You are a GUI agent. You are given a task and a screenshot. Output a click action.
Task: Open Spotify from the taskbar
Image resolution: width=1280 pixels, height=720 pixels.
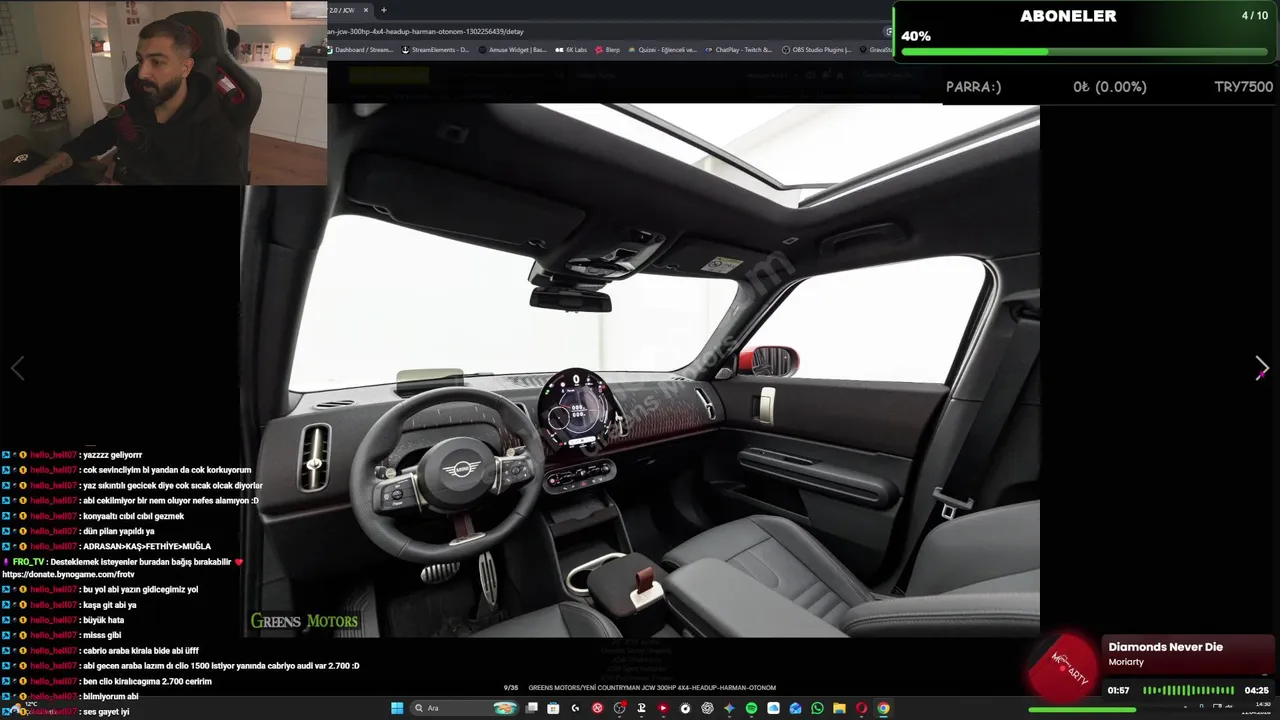tap(751, 708)
